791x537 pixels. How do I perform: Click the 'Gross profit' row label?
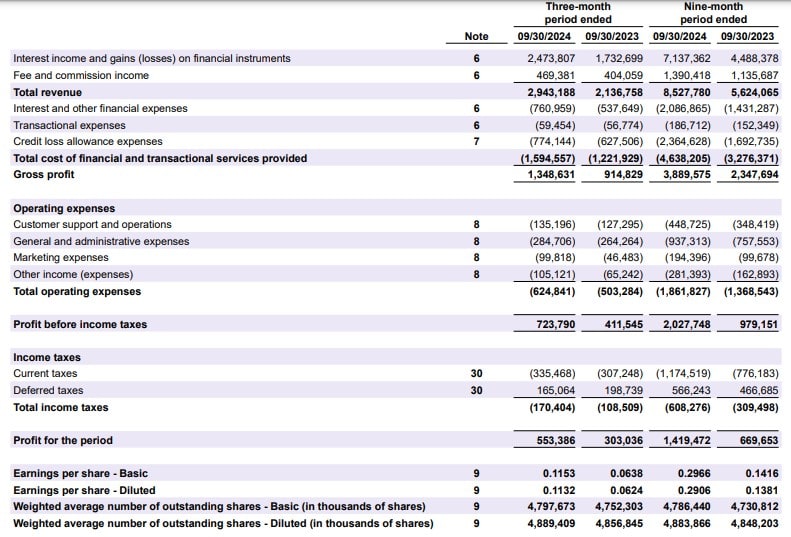point(43,175)
